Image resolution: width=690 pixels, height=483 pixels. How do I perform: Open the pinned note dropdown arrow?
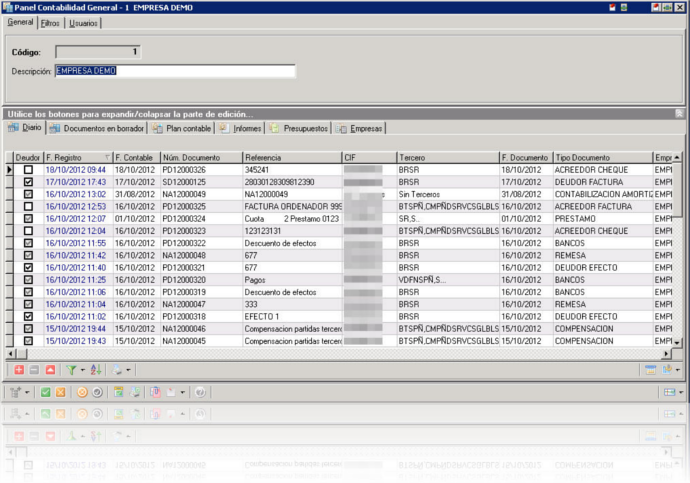click(183, 392)
